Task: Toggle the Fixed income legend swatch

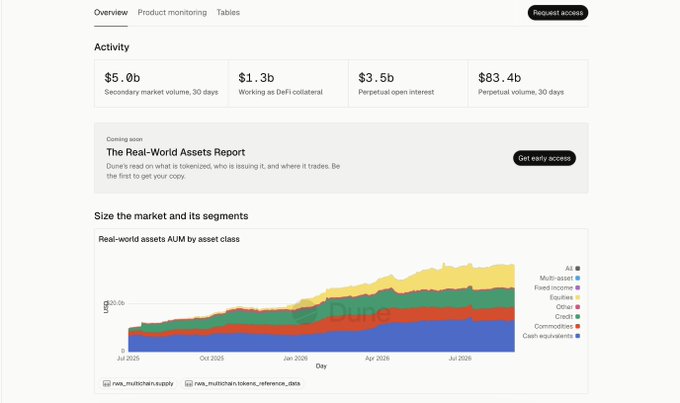Action: [x=578, y=288]
